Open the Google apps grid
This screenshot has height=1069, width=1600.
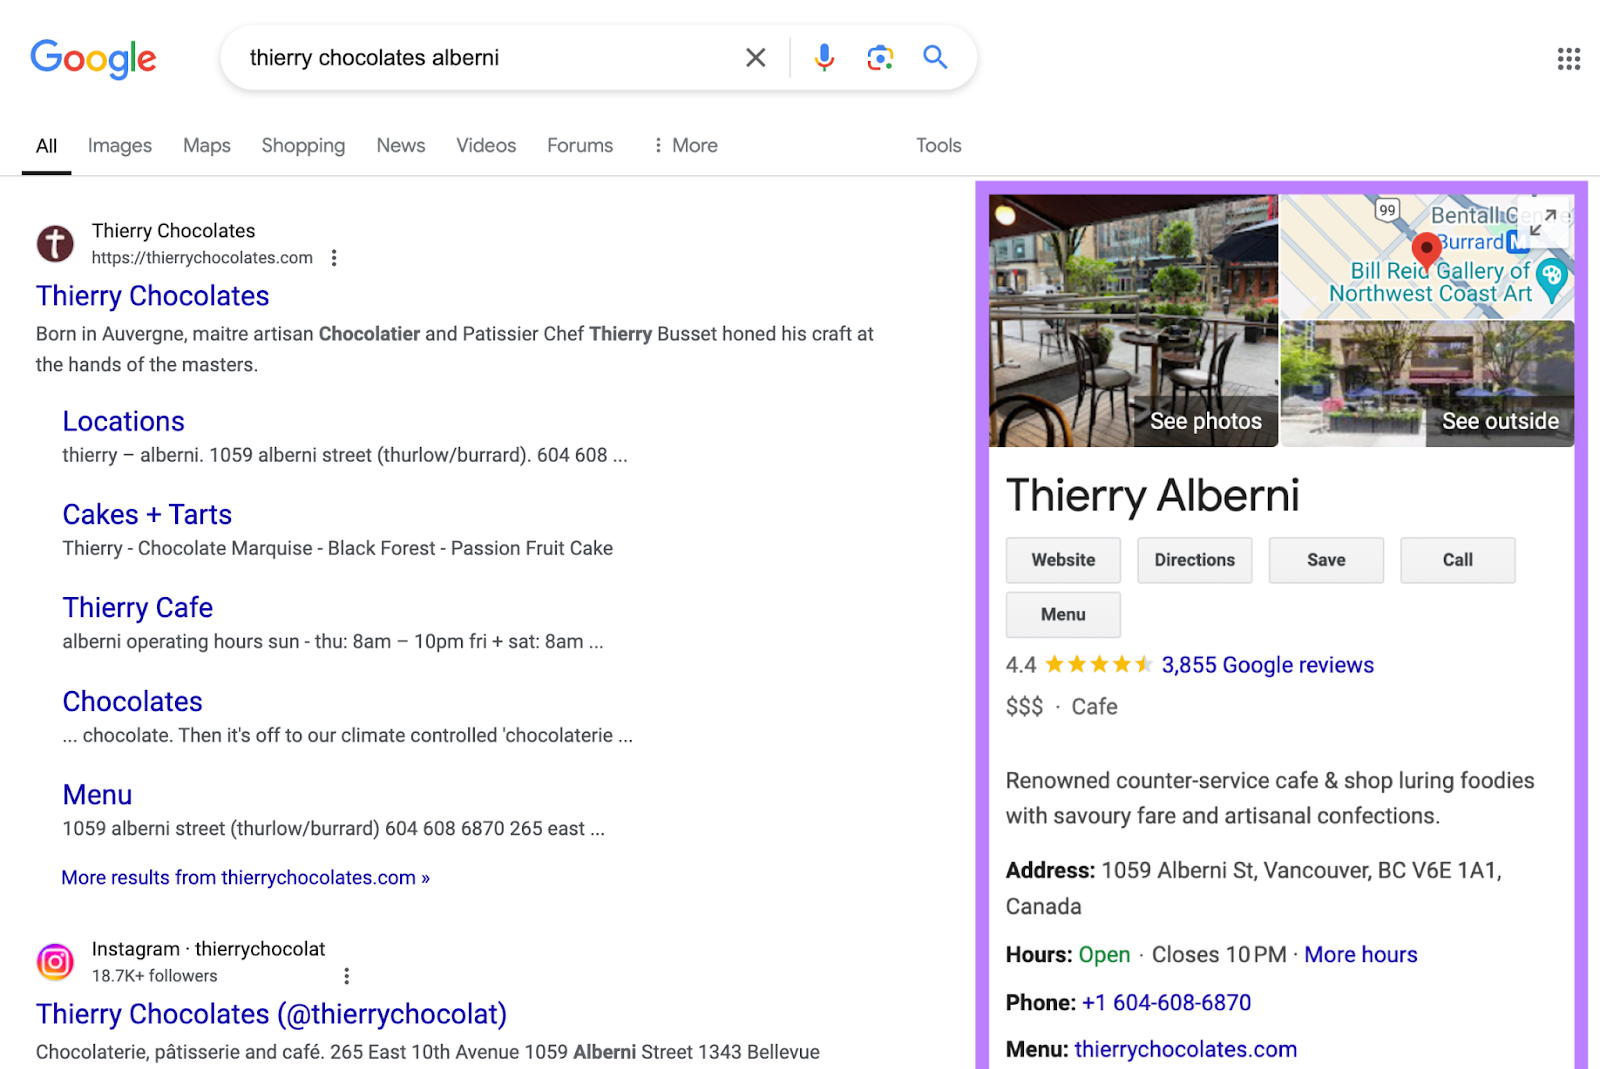coord(1568,58)
